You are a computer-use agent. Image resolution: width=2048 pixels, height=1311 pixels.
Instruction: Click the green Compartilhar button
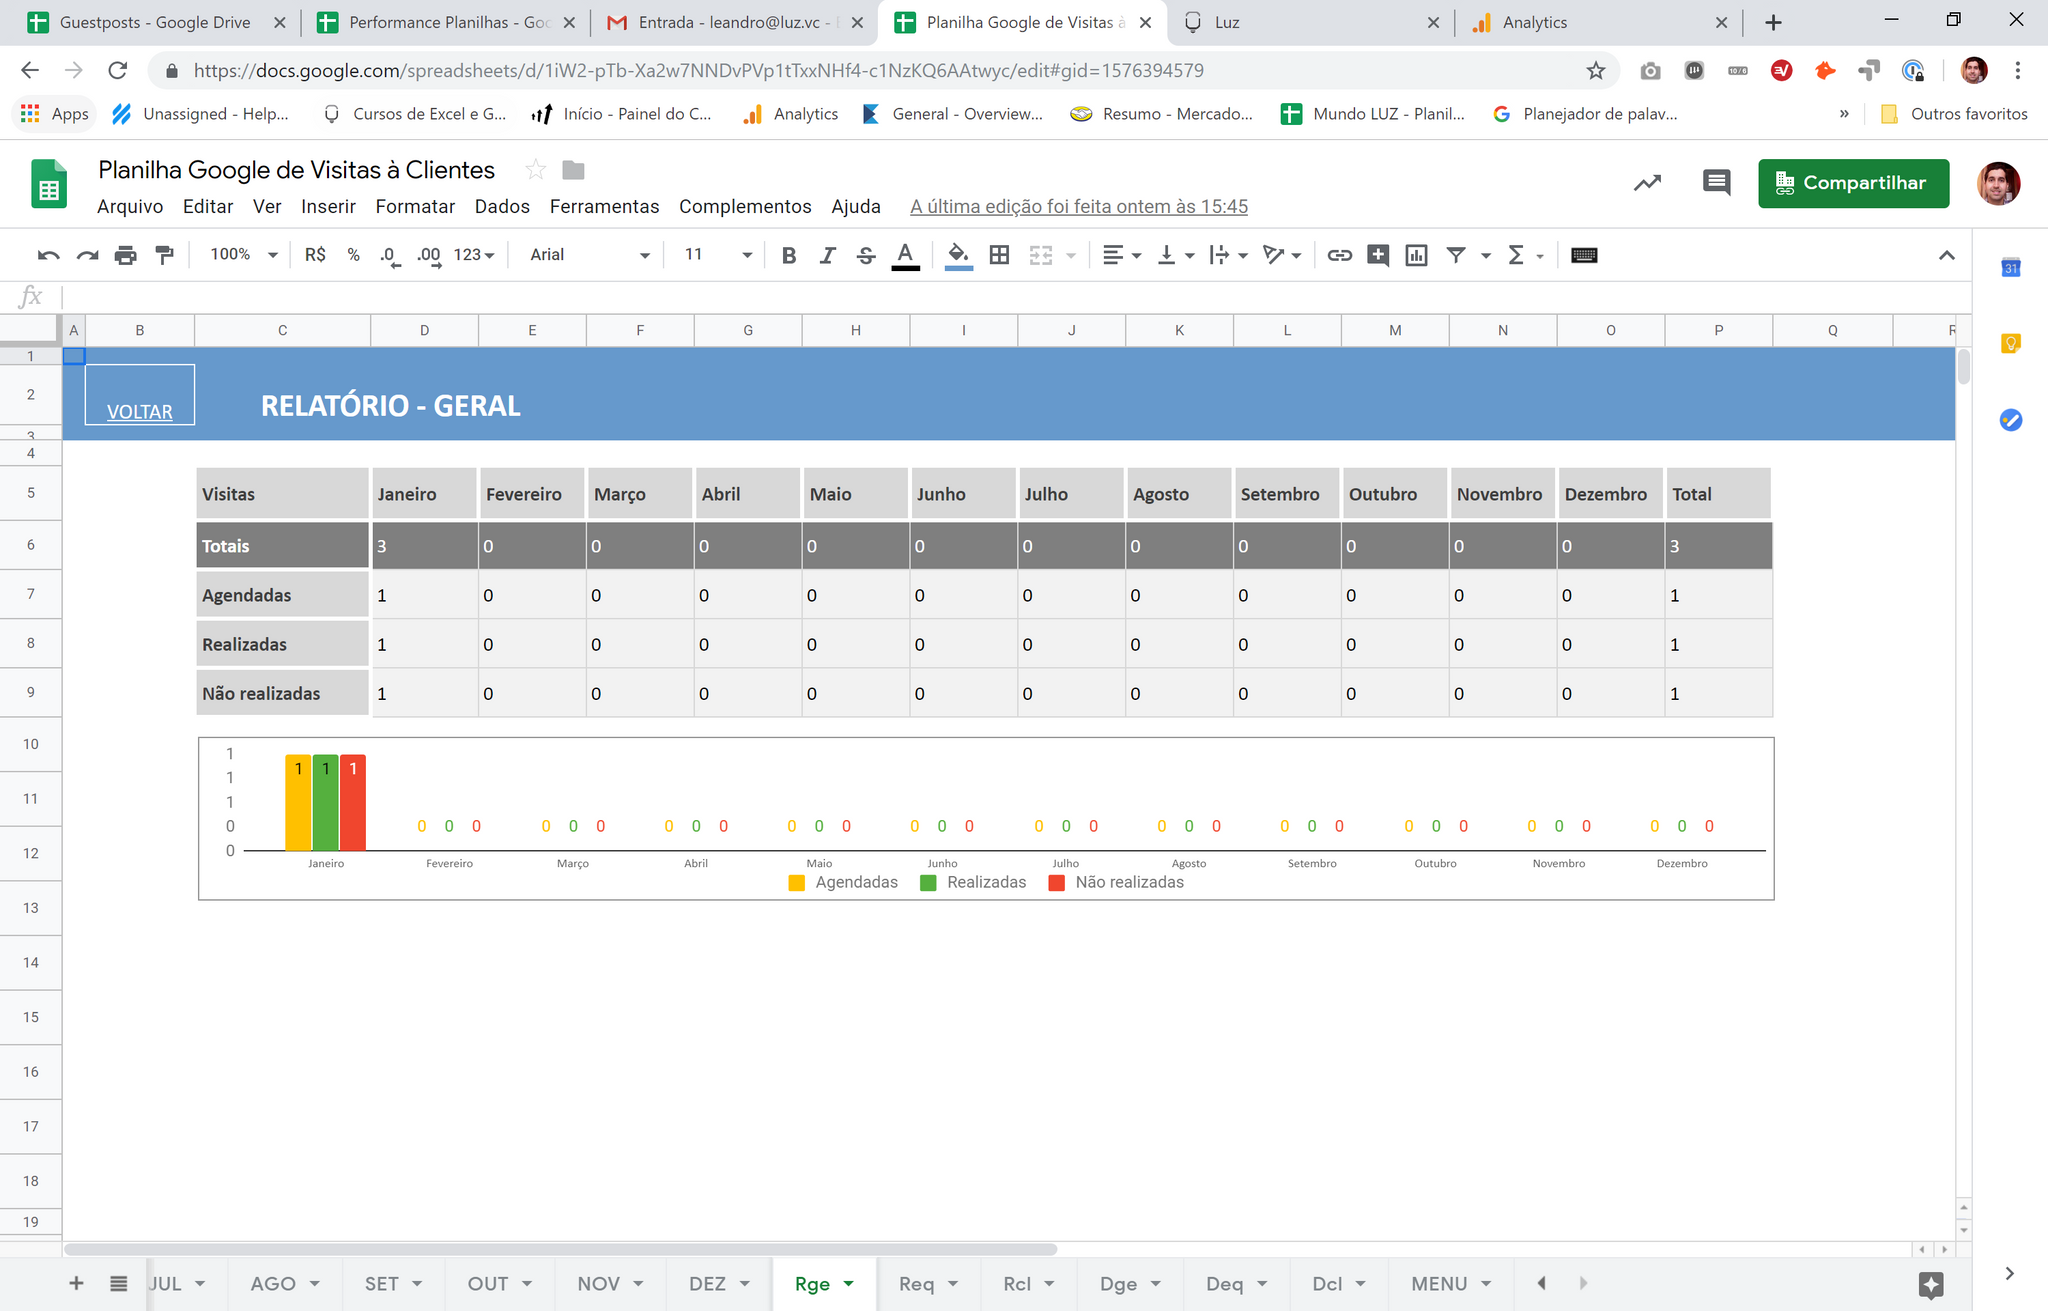coord(1853,183)
